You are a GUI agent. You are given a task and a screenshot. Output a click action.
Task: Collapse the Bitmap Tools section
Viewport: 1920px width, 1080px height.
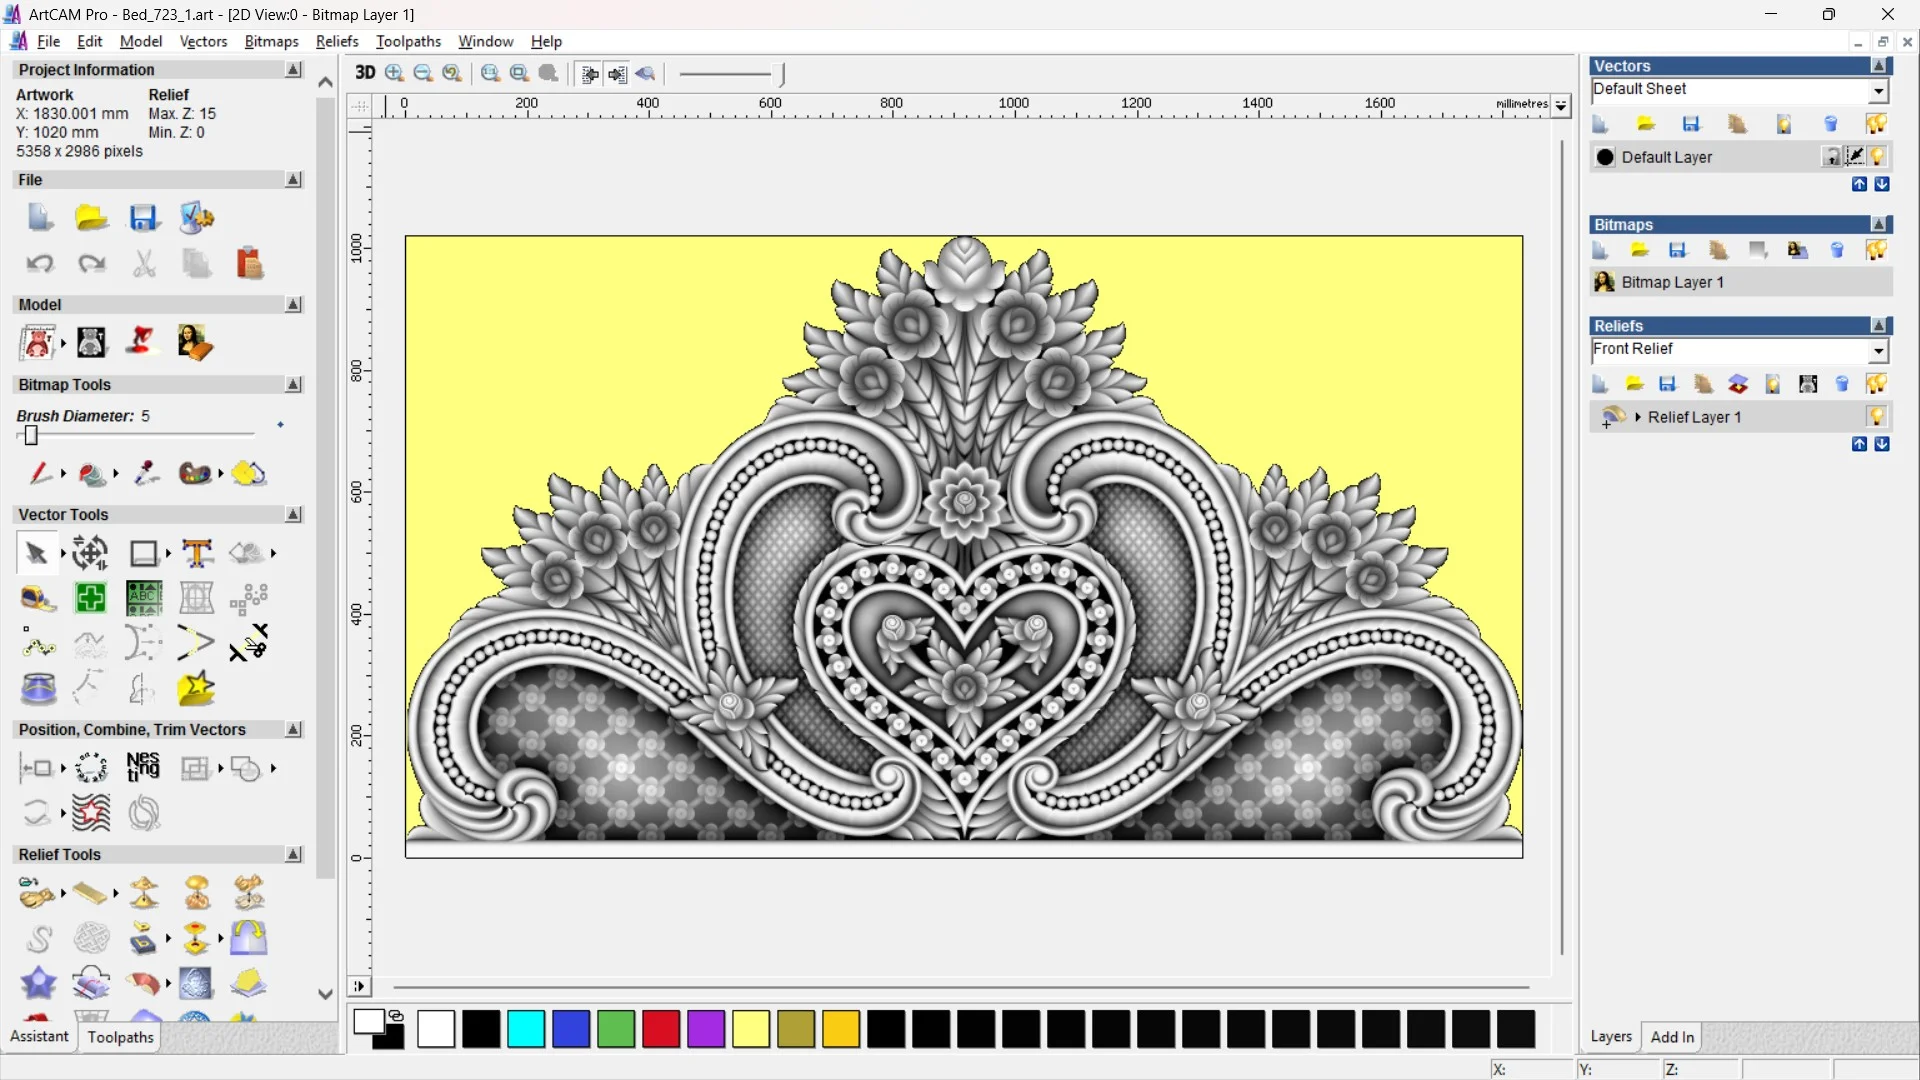293,385
